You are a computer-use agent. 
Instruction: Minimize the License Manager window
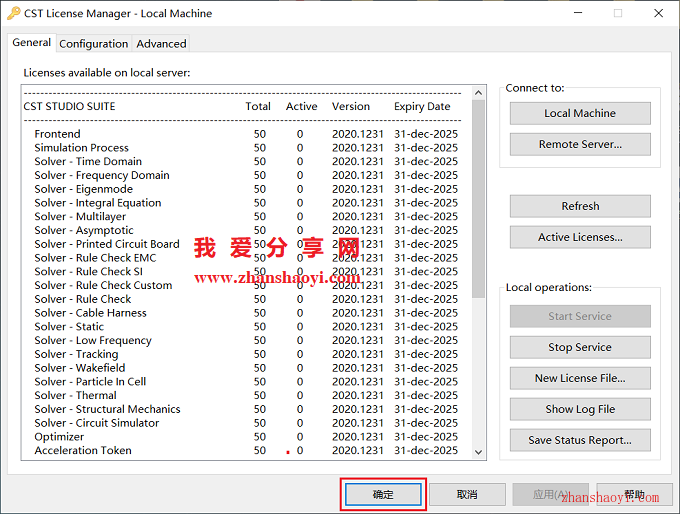[x=578, y=13]
